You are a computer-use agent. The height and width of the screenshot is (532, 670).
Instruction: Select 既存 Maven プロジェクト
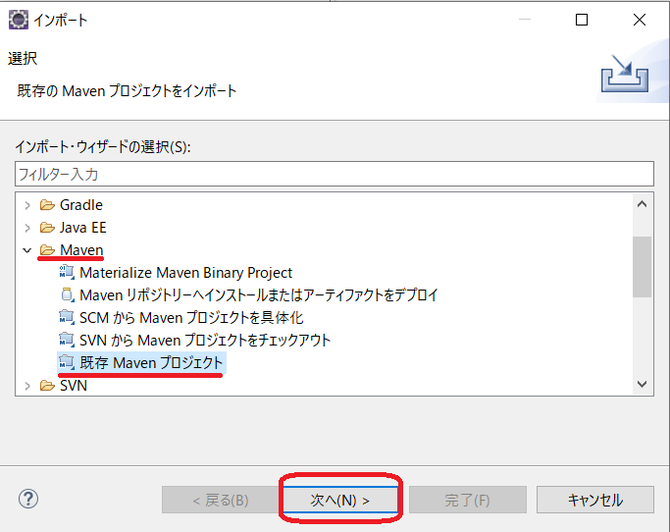(151, 363)
